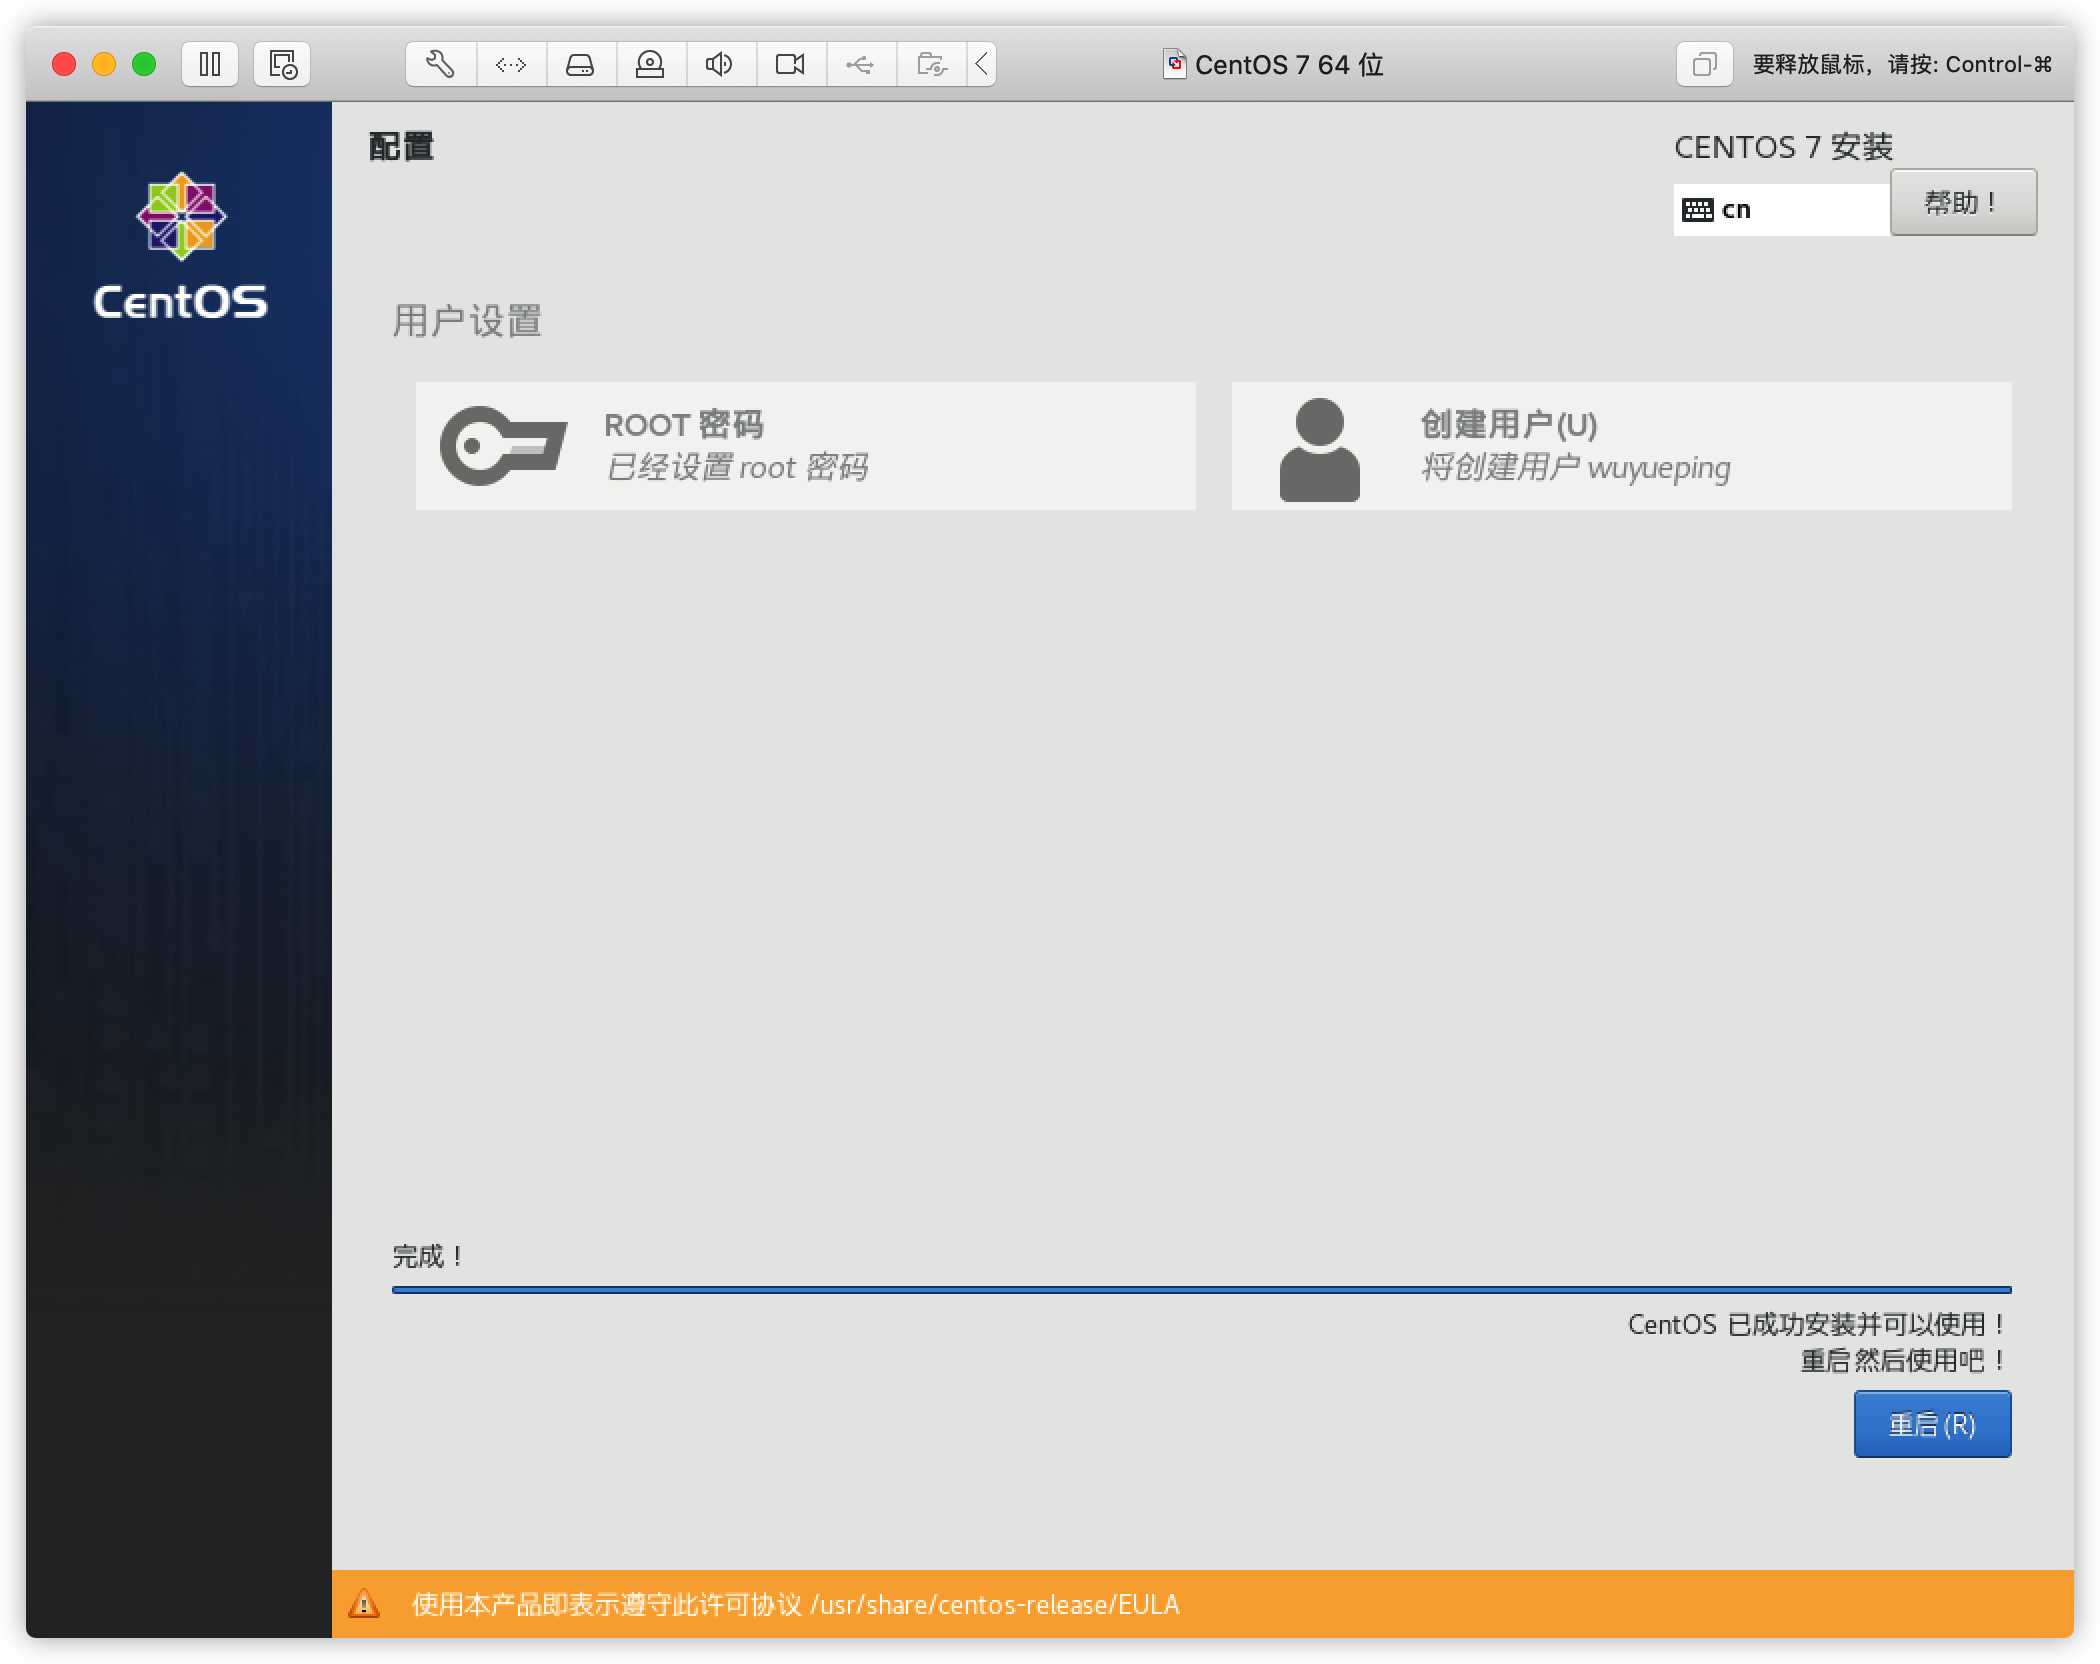Viewport: 2100px width, 1664px height.
Task: Open virtual machine settings wrench icon
Action: tap(441, 65)
